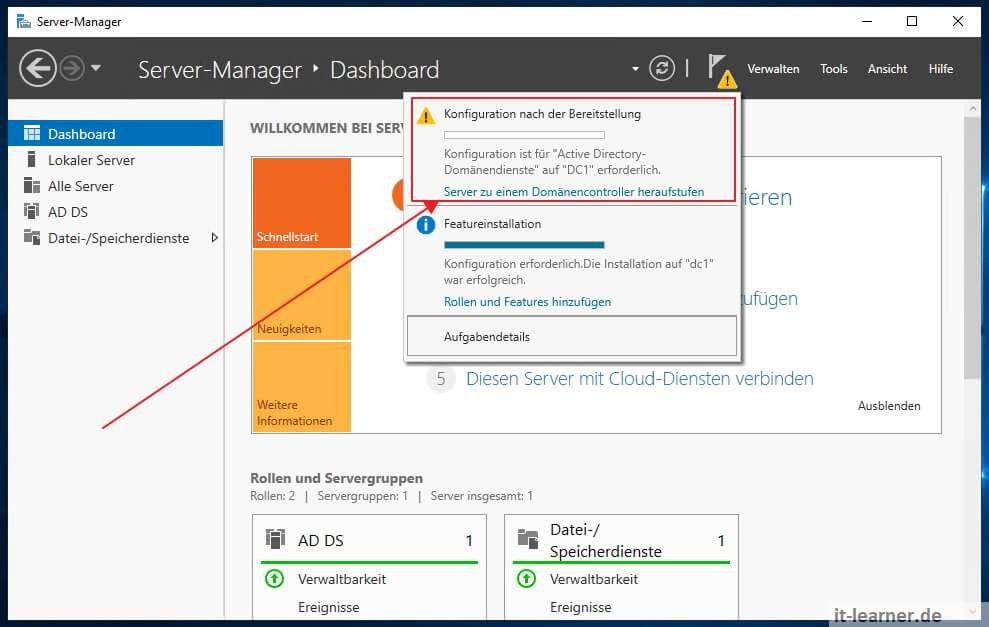Click Server zu einem Domänencontroller heraufstufen
This screenshot has width=989, height=627.
(577, 192)
